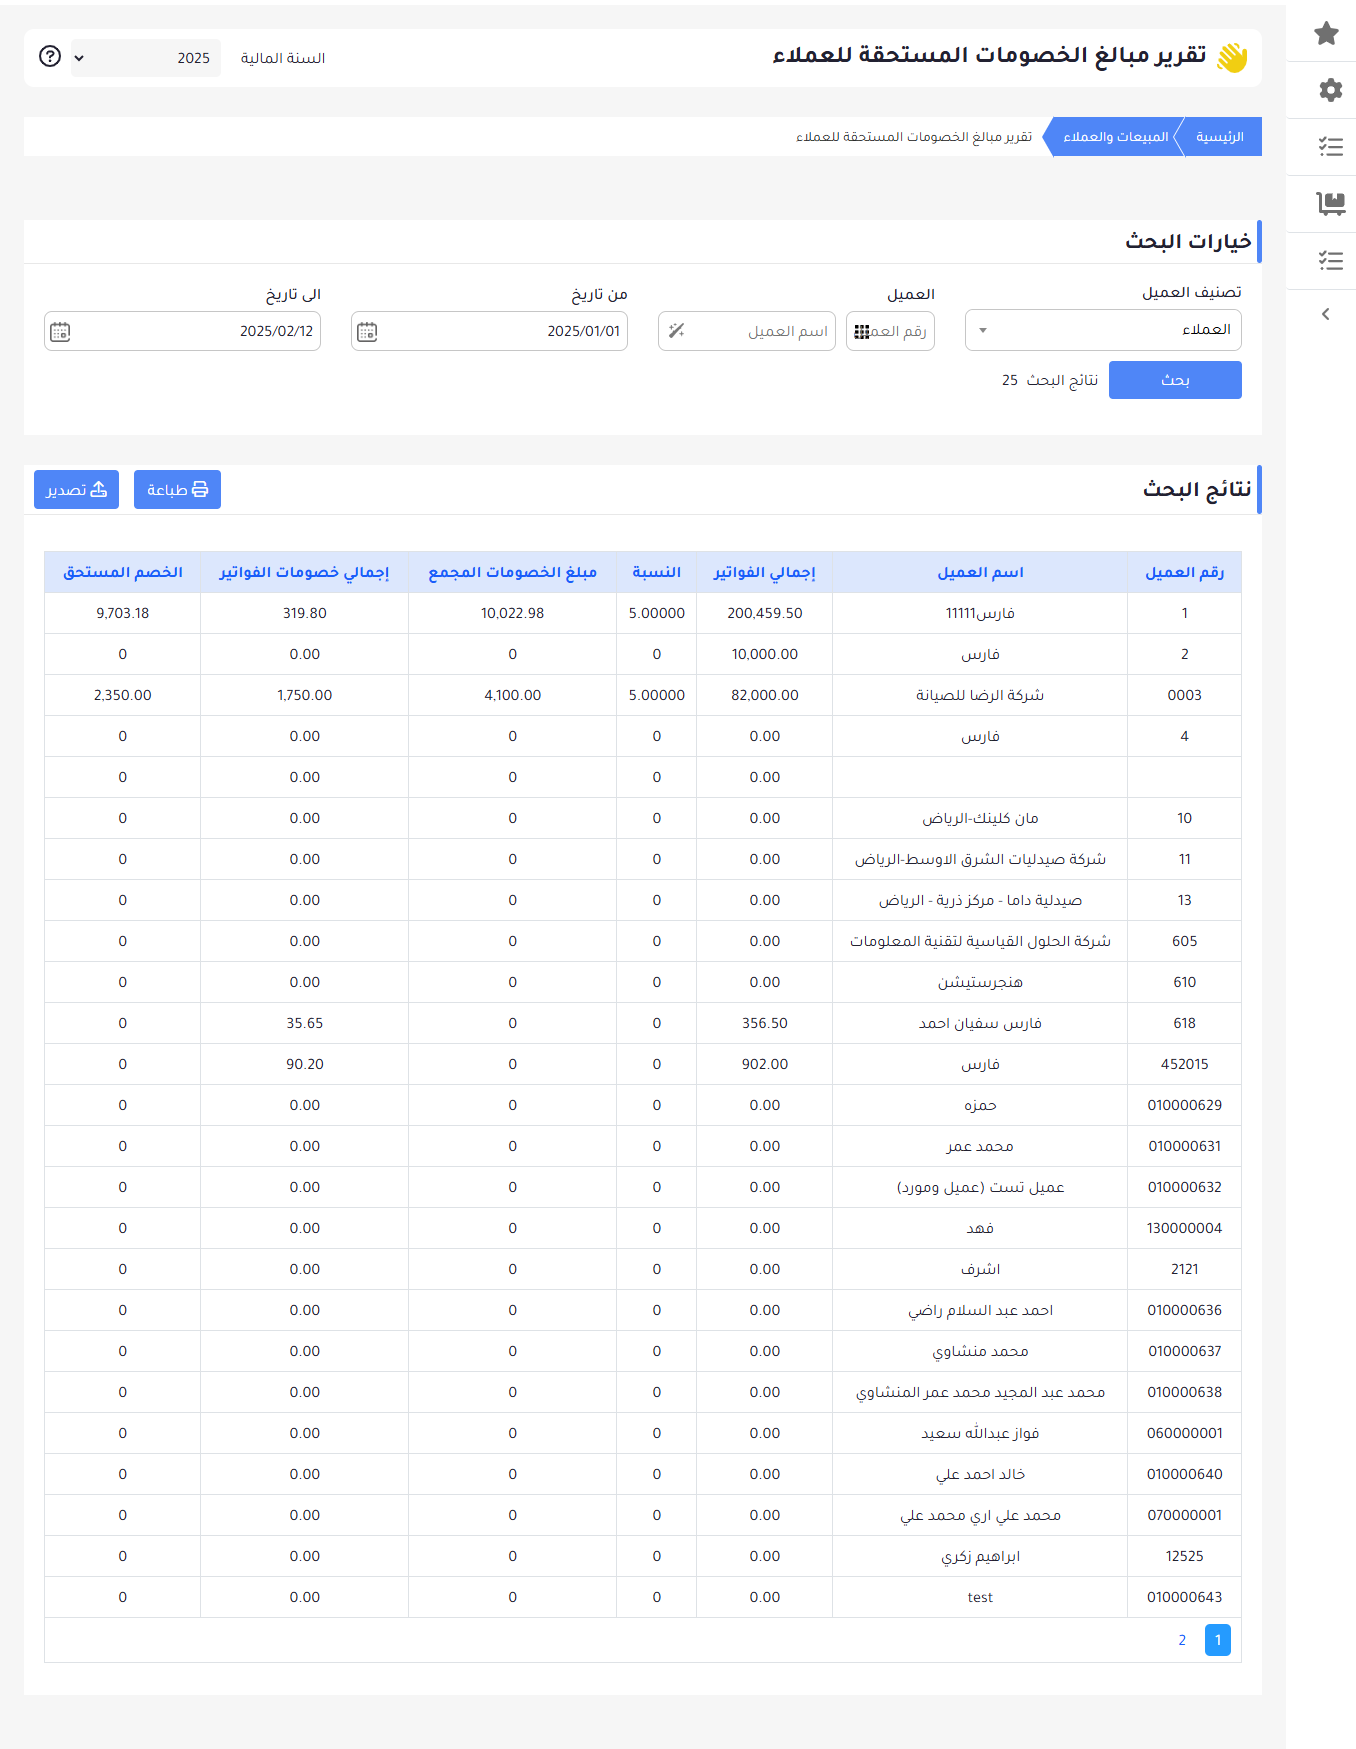Viewport: 1356px width, 1749px height.
Task: Go to the المبيعات والعملاء breadcrumb
Action: (x=1115, y=137)
